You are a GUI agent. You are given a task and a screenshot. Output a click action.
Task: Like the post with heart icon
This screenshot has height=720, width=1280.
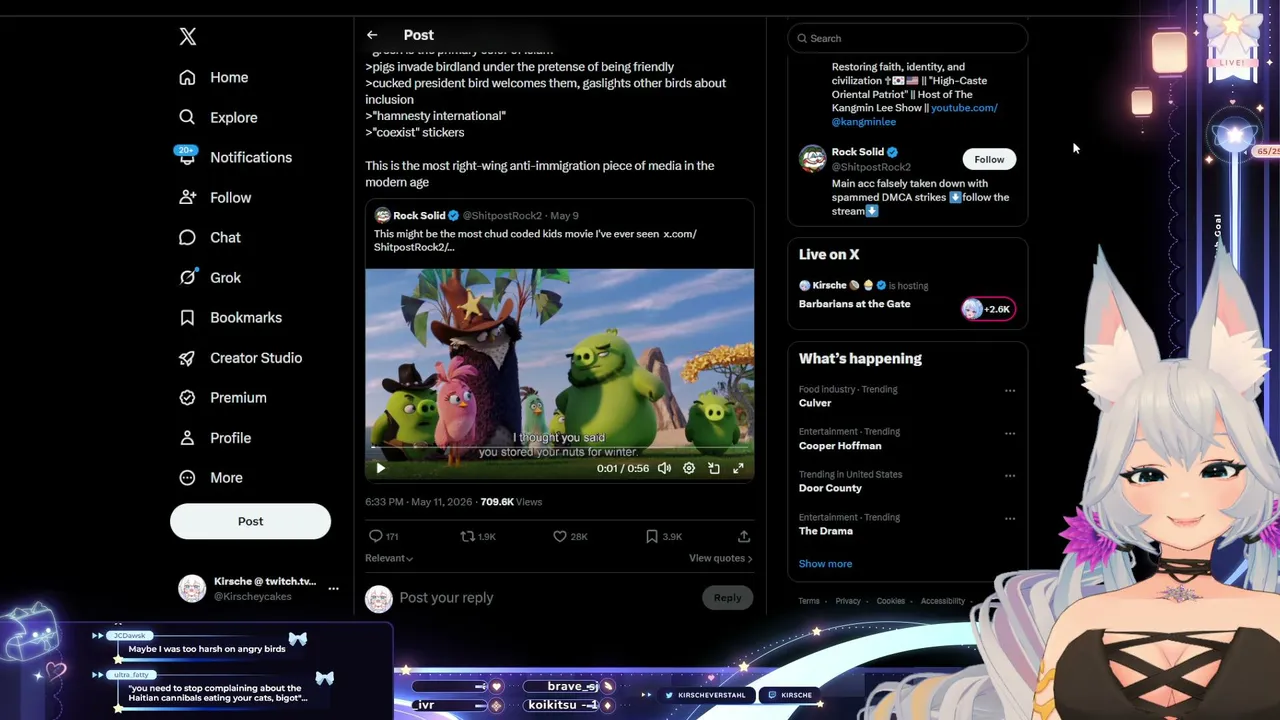pyautogui.click(x=560, y=537)
